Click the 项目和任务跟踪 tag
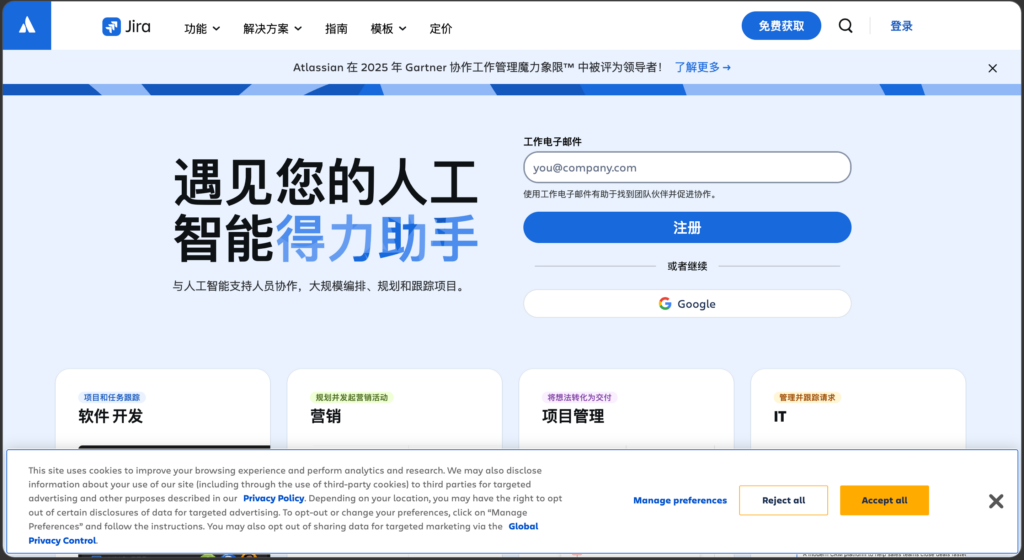The height and width of the screenshot is (560, 1024). [112, 397]
